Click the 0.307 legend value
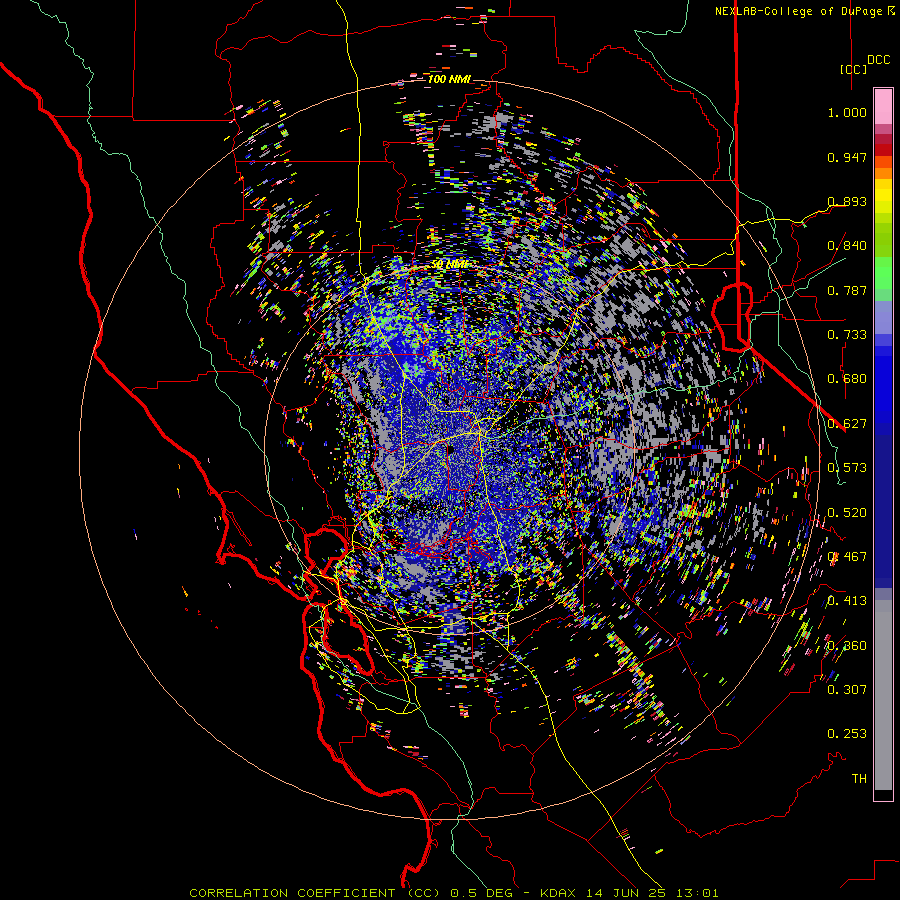Screen dimensions: 900x900 click(x=847, y=690)
